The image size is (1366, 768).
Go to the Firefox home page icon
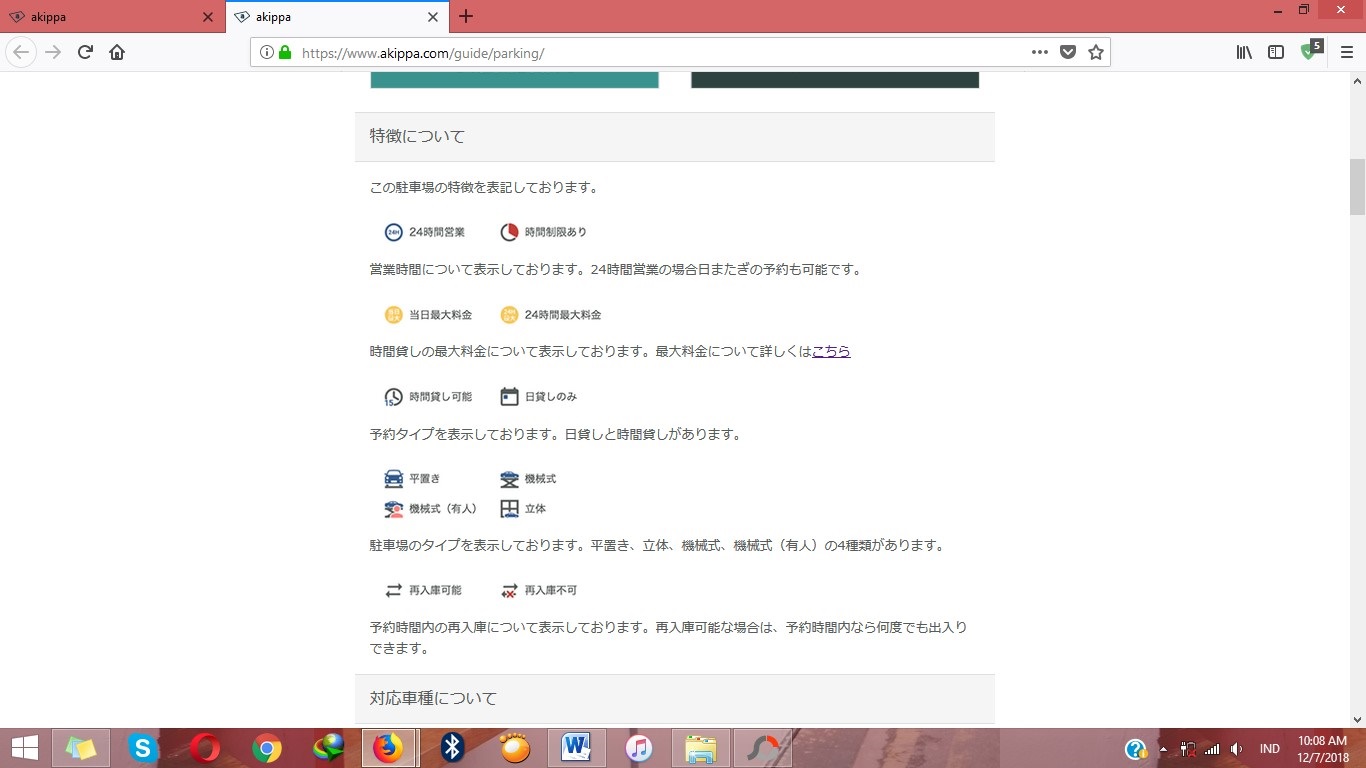[117, 53]
